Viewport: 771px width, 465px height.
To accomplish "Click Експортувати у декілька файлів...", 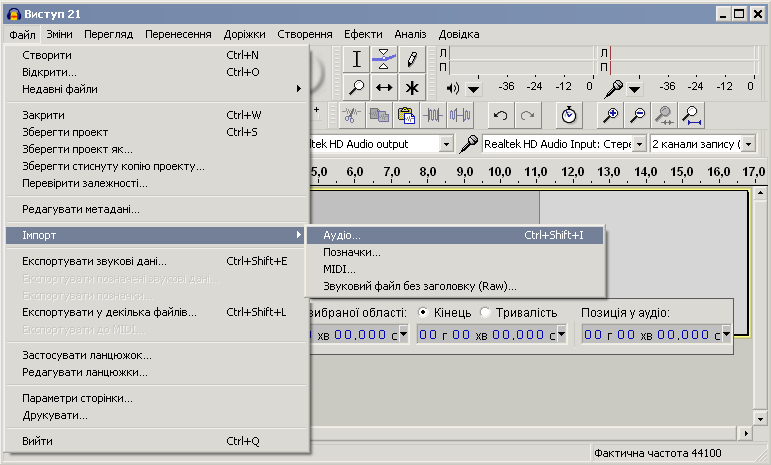I will click(x=157, y=312).
